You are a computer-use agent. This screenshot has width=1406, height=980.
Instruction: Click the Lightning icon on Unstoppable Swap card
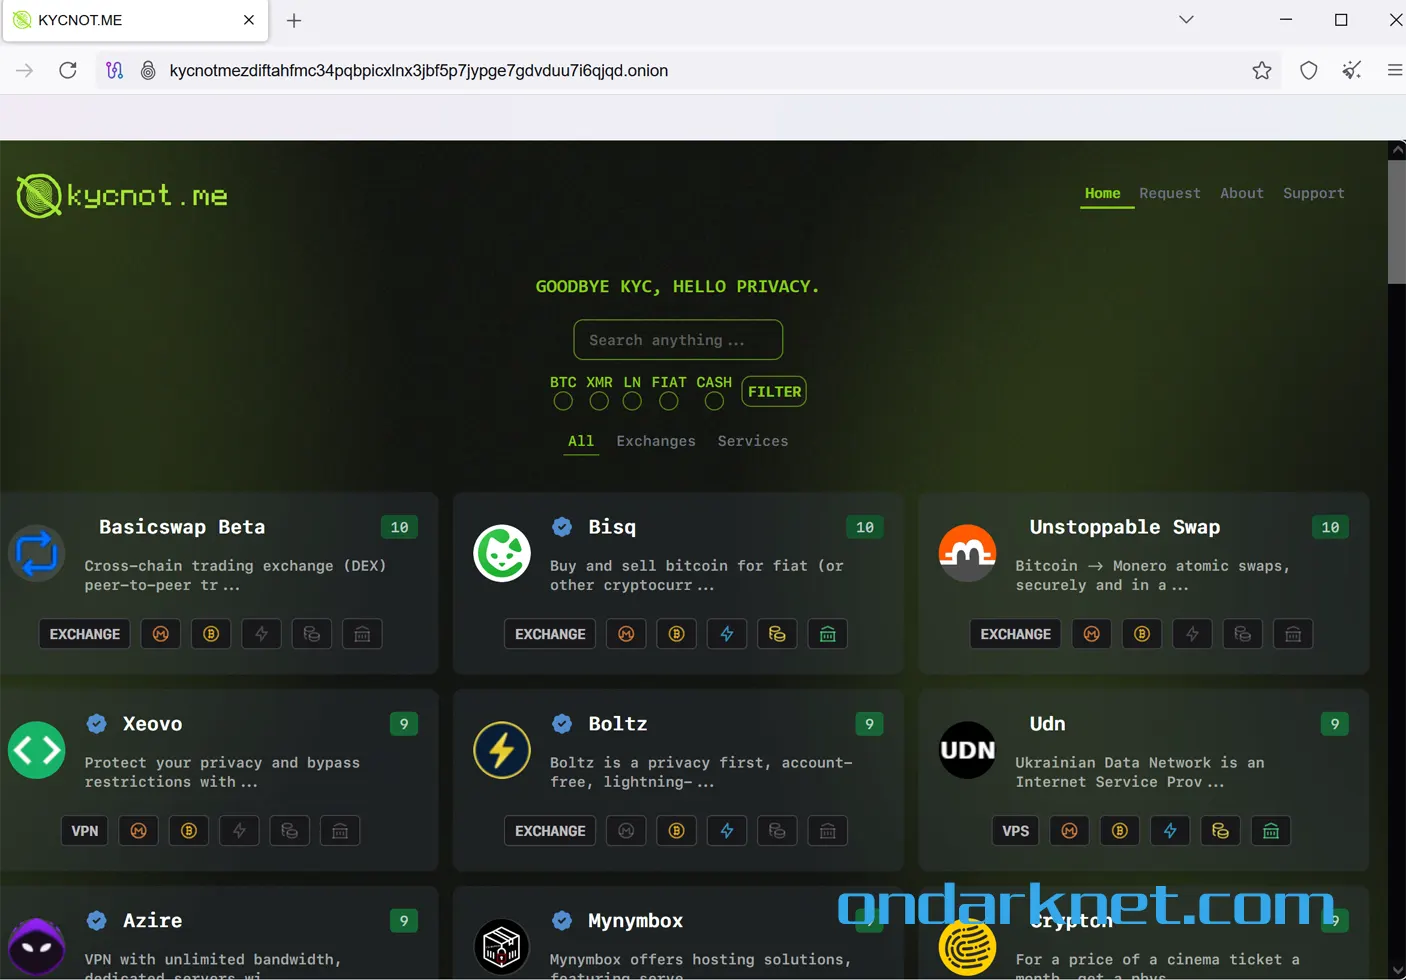(1192, 633)
